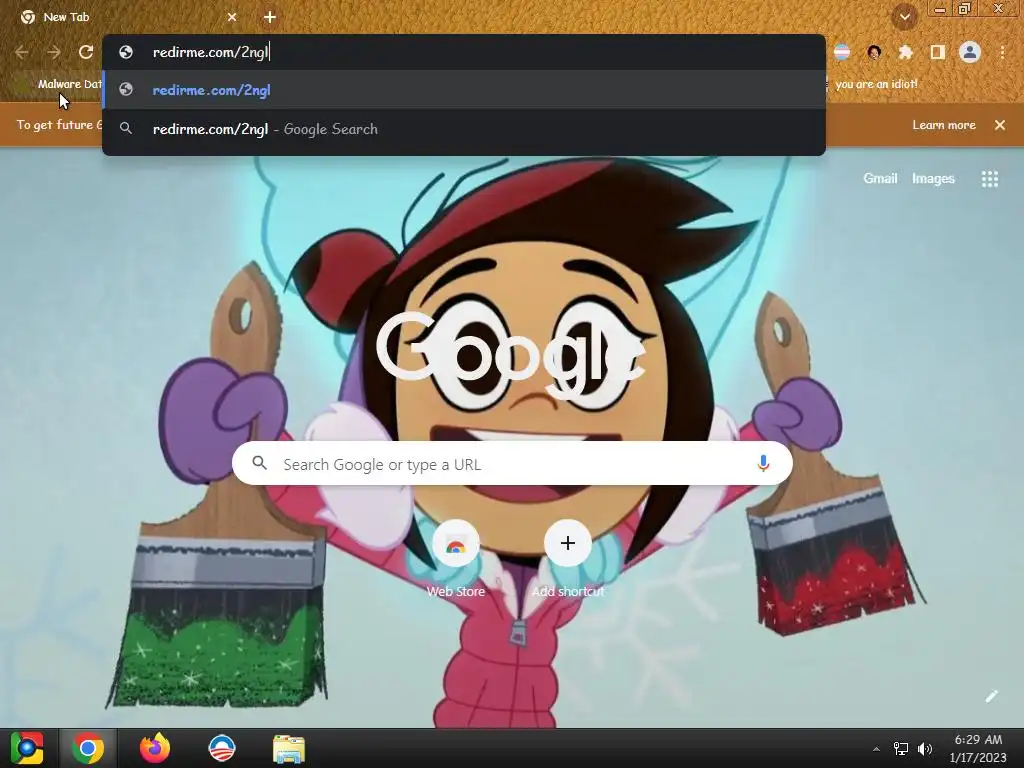Open the volume speaker tray icon
Viewport: 1024px width, 768px height.
[925, 749]
